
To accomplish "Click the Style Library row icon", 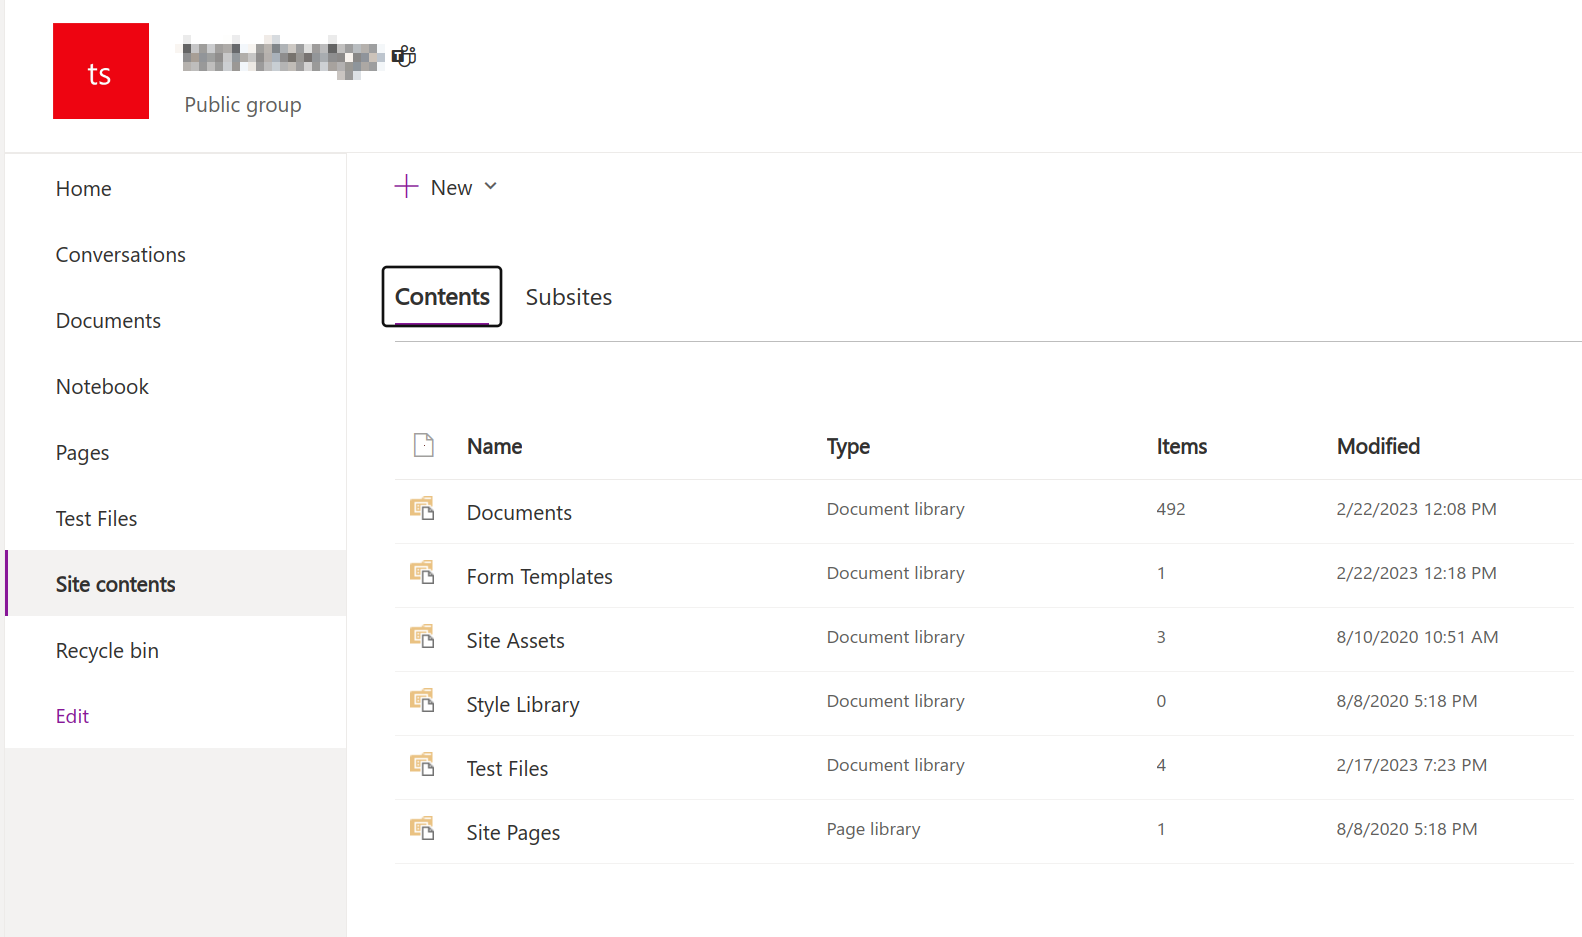I will point(422,701).
